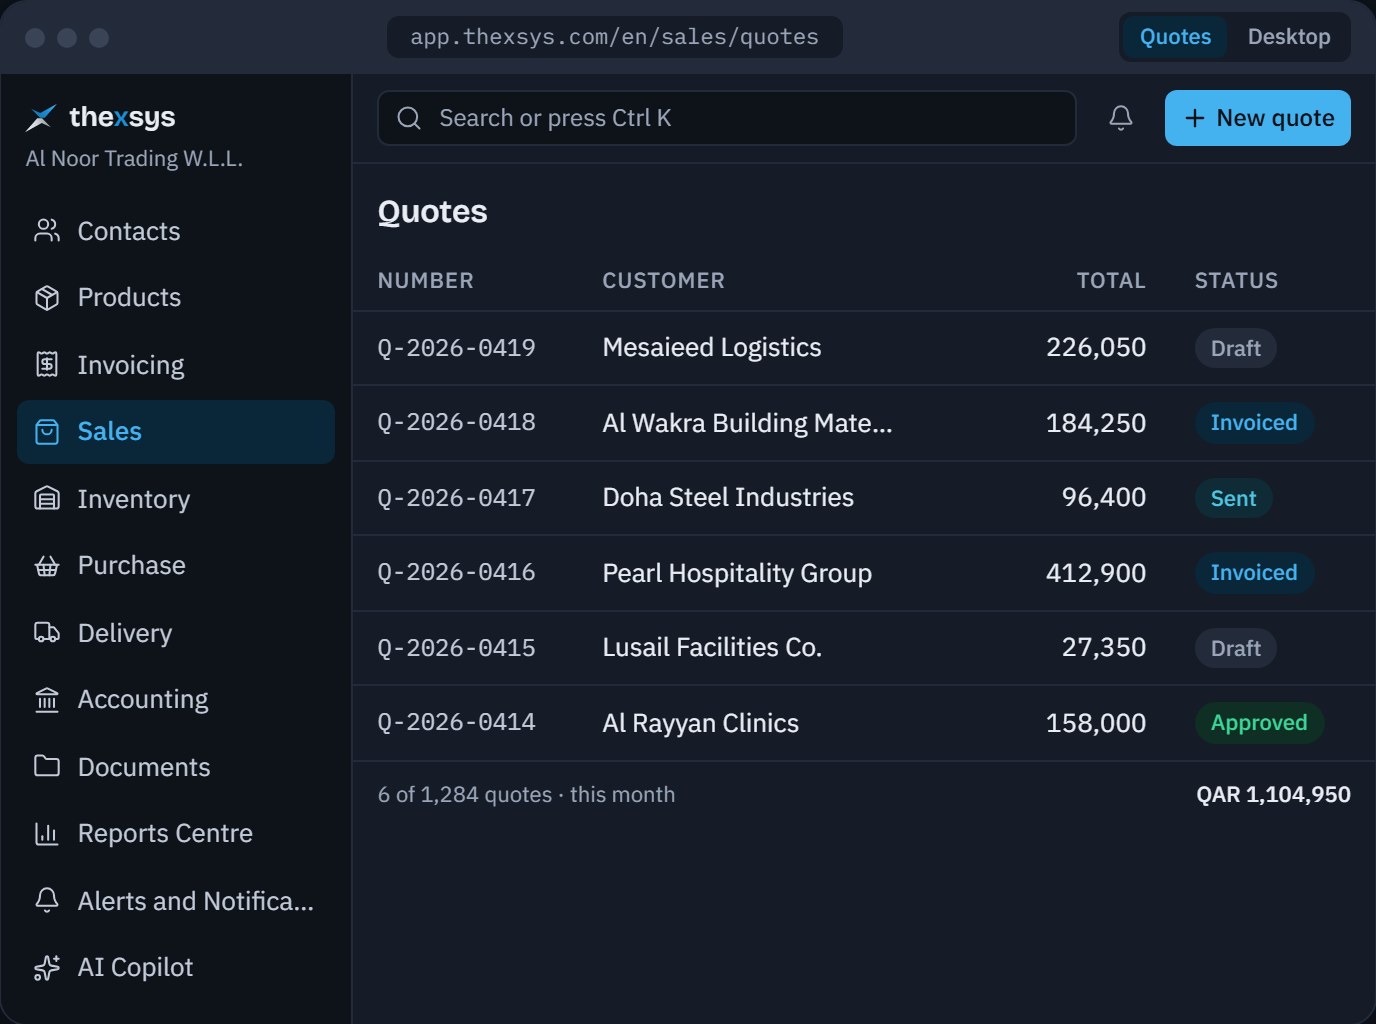This screenshot has width=1376, height=1024.
Task: Click the Products box icon
Action: [47, 298]
